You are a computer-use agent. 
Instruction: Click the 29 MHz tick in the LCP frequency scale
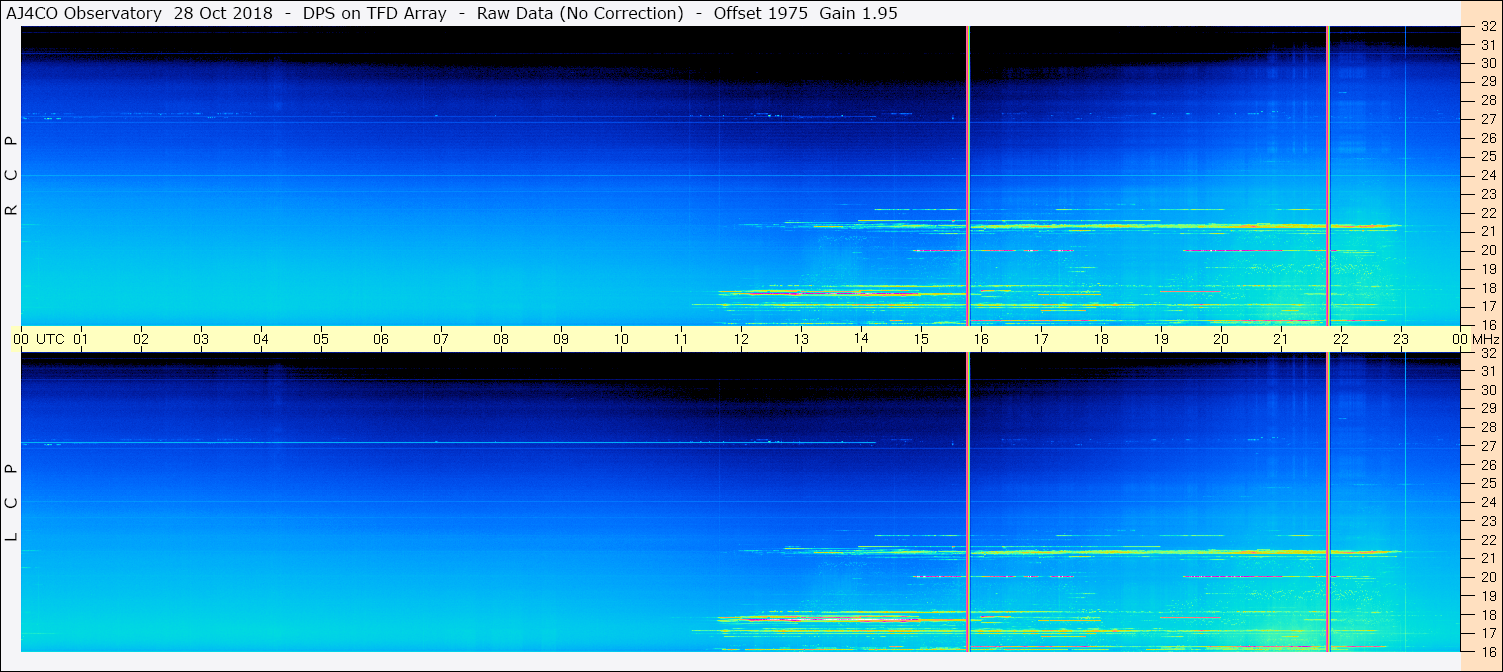1488,409
